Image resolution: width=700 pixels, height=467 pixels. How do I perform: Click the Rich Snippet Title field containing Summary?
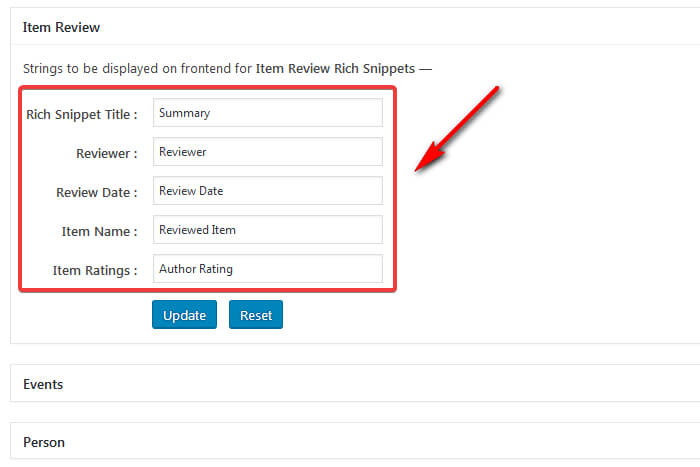point(267,113)
